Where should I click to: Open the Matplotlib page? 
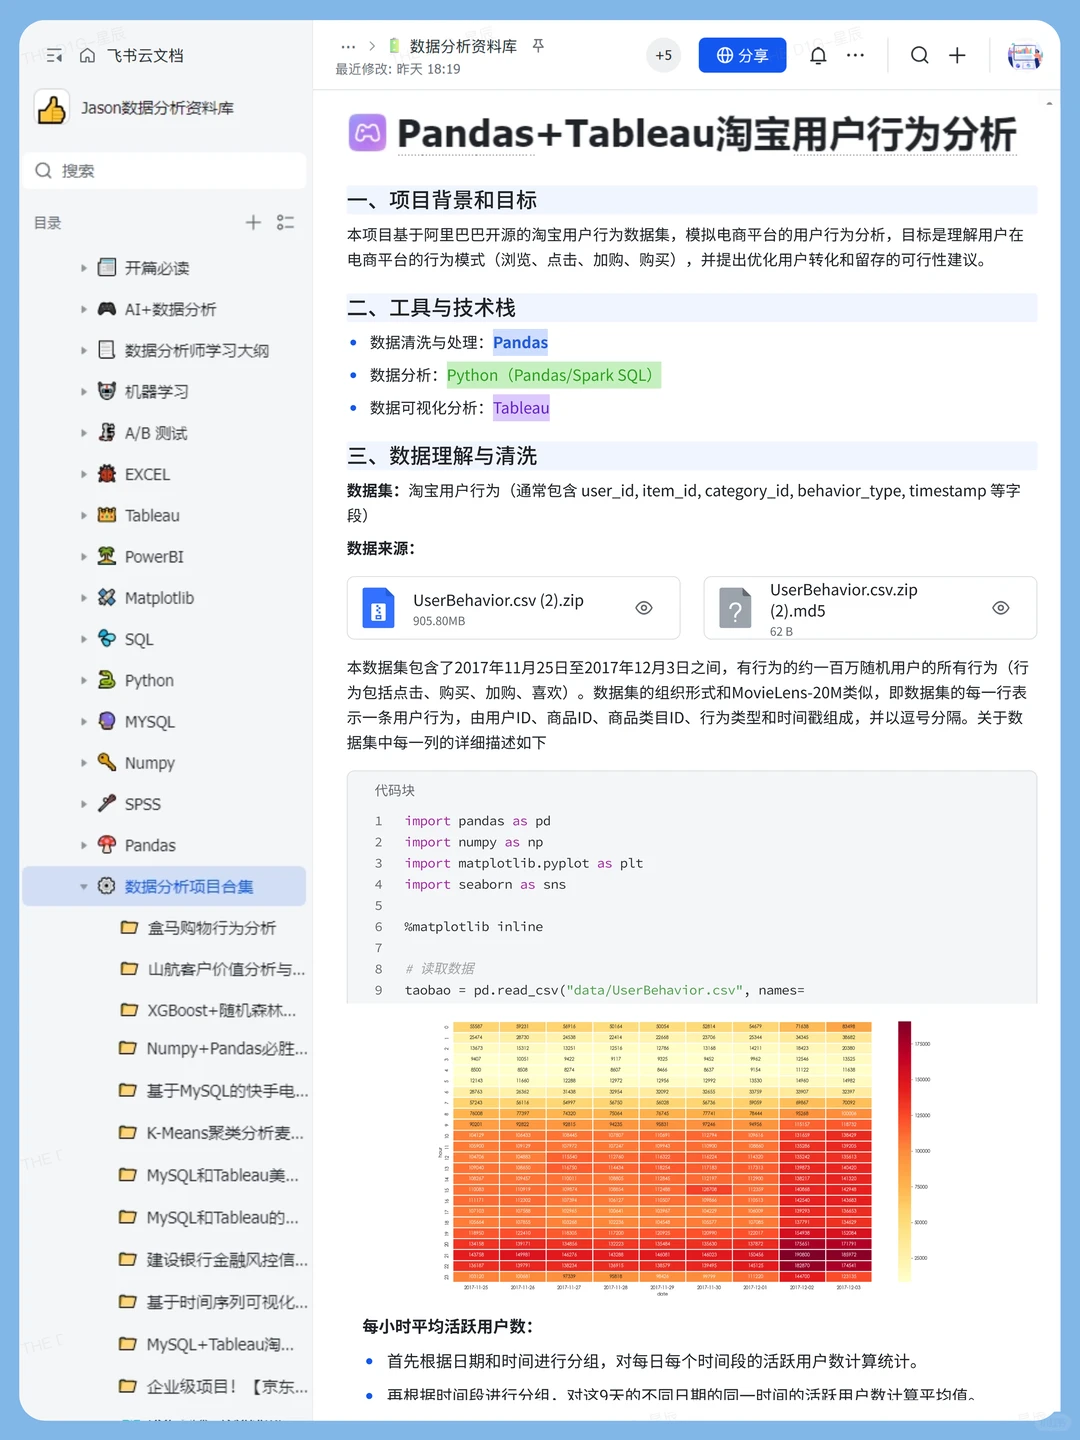[159, 598]
